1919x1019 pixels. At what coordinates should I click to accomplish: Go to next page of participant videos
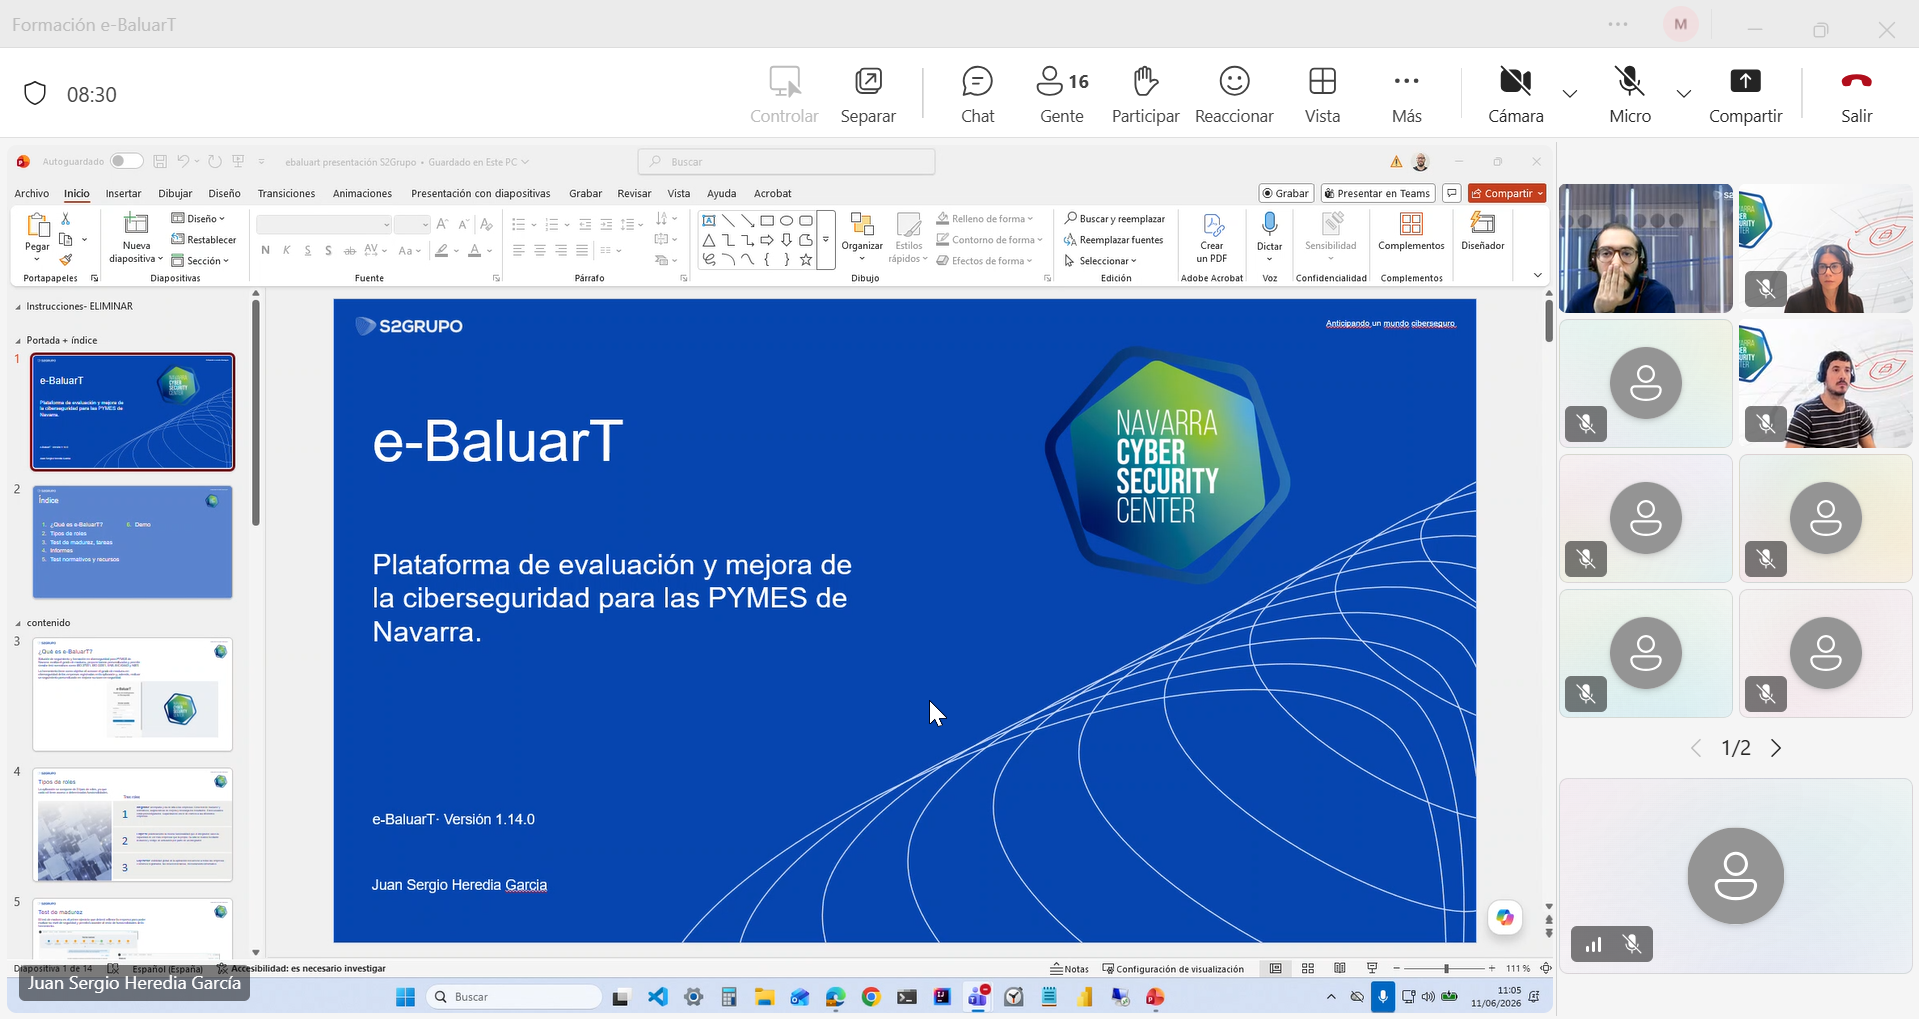pos(1776,748)
